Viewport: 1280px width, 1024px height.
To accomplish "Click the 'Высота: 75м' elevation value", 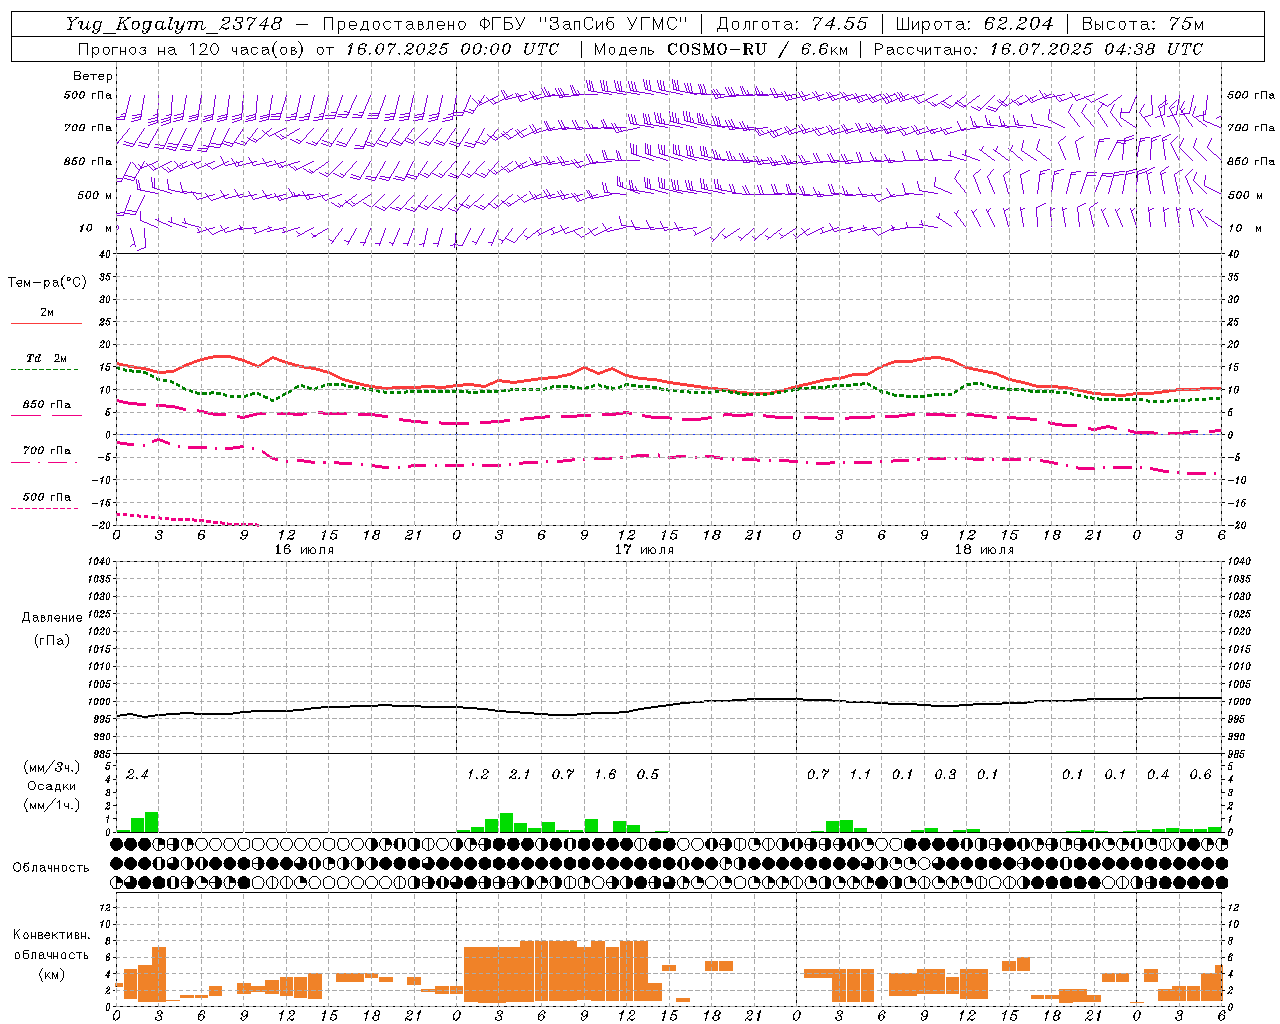I will (x=1143, y=24).
